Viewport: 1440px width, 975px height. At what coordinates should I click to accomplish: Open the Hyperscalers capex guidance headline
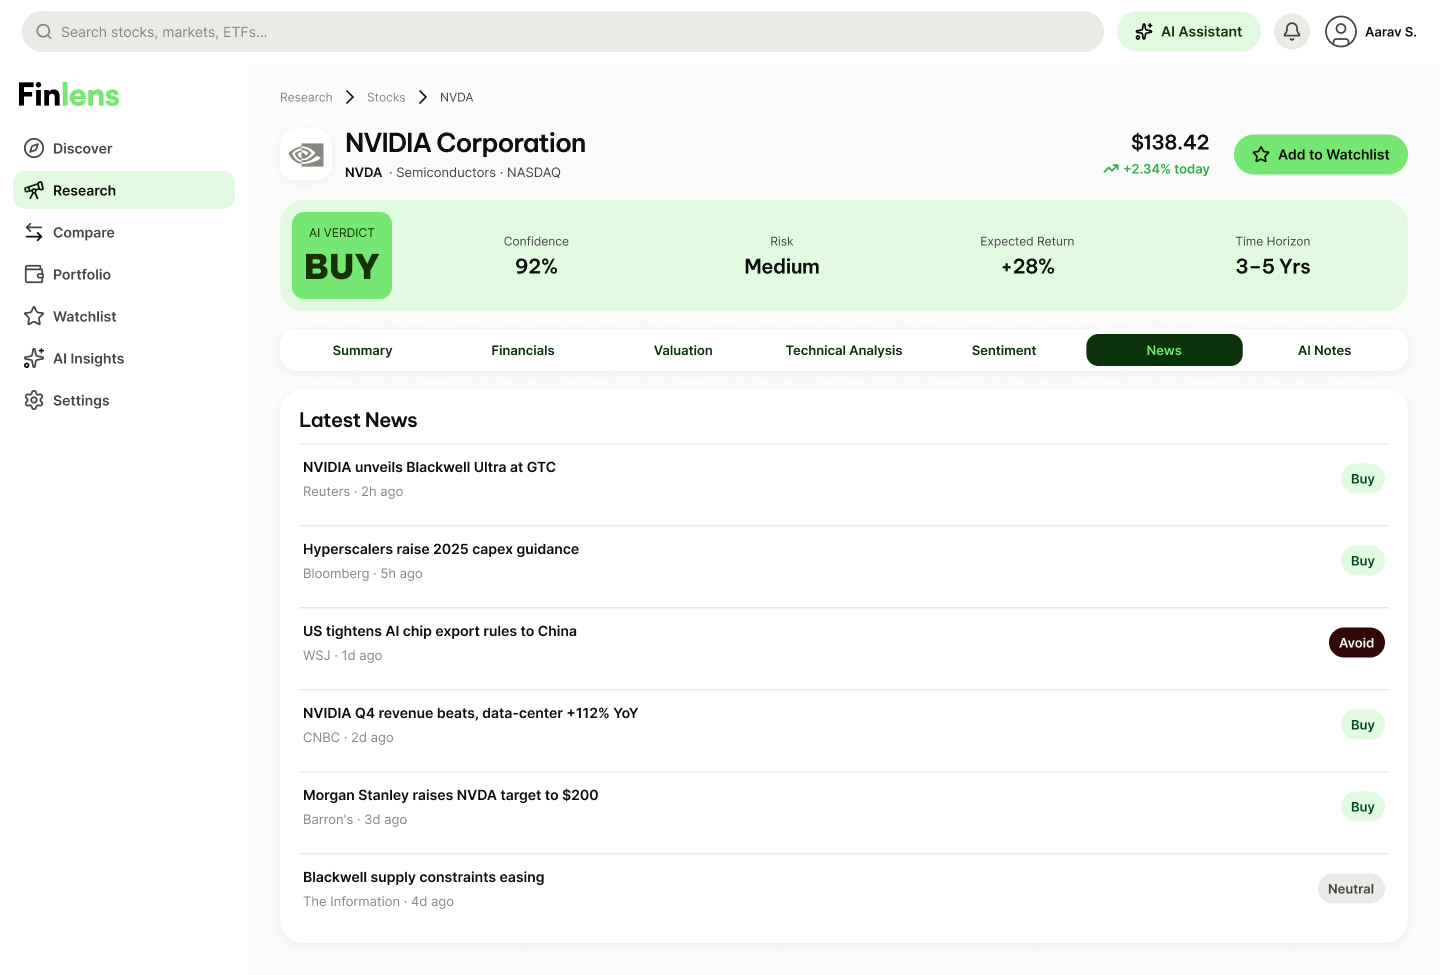point(441,549)
